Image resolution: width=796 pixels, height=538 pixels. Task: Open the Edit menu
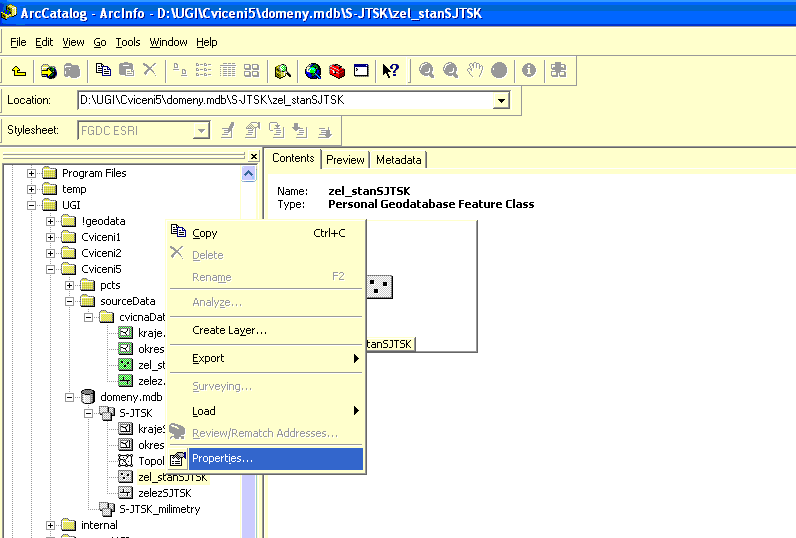[44, 42]
